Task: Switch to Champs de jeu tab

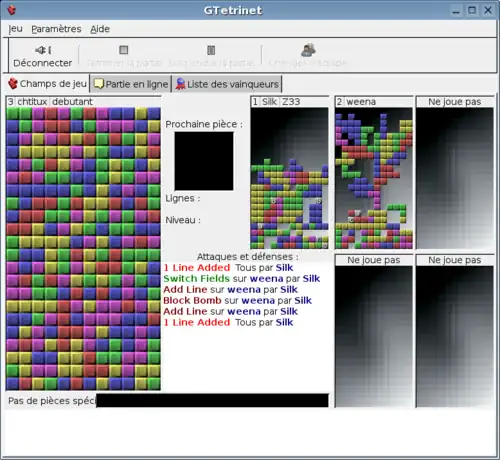Action: tap(47, 84)
